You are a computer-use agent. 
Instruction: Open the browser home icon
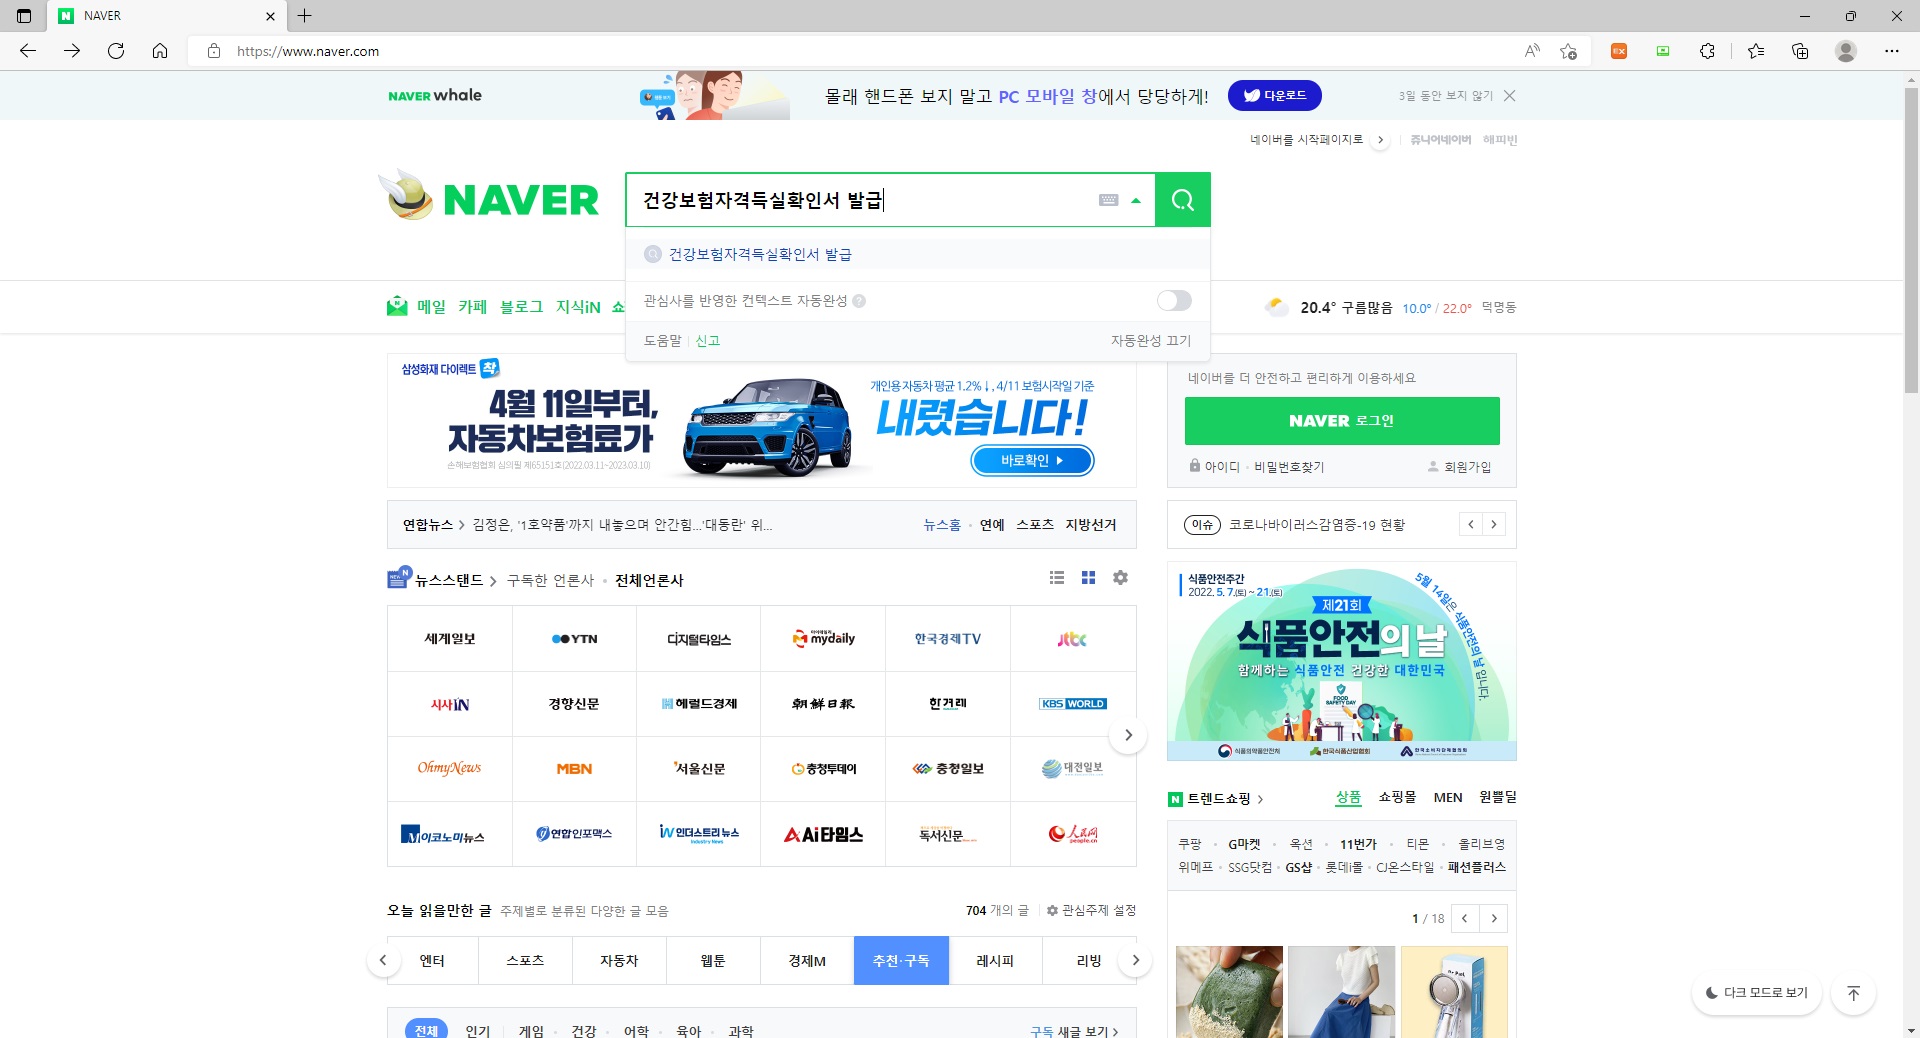160,51
